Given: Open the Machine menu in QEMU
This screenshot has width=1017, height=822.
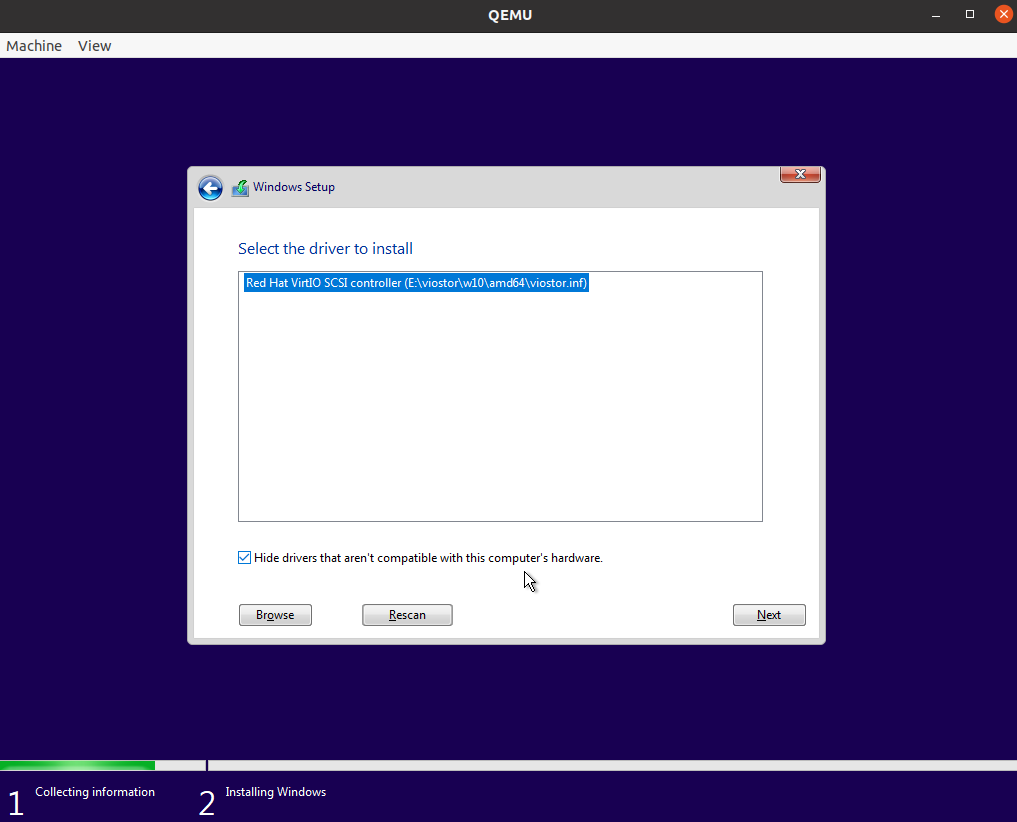Looking at the screenshot, I should [x=34, y=46].
